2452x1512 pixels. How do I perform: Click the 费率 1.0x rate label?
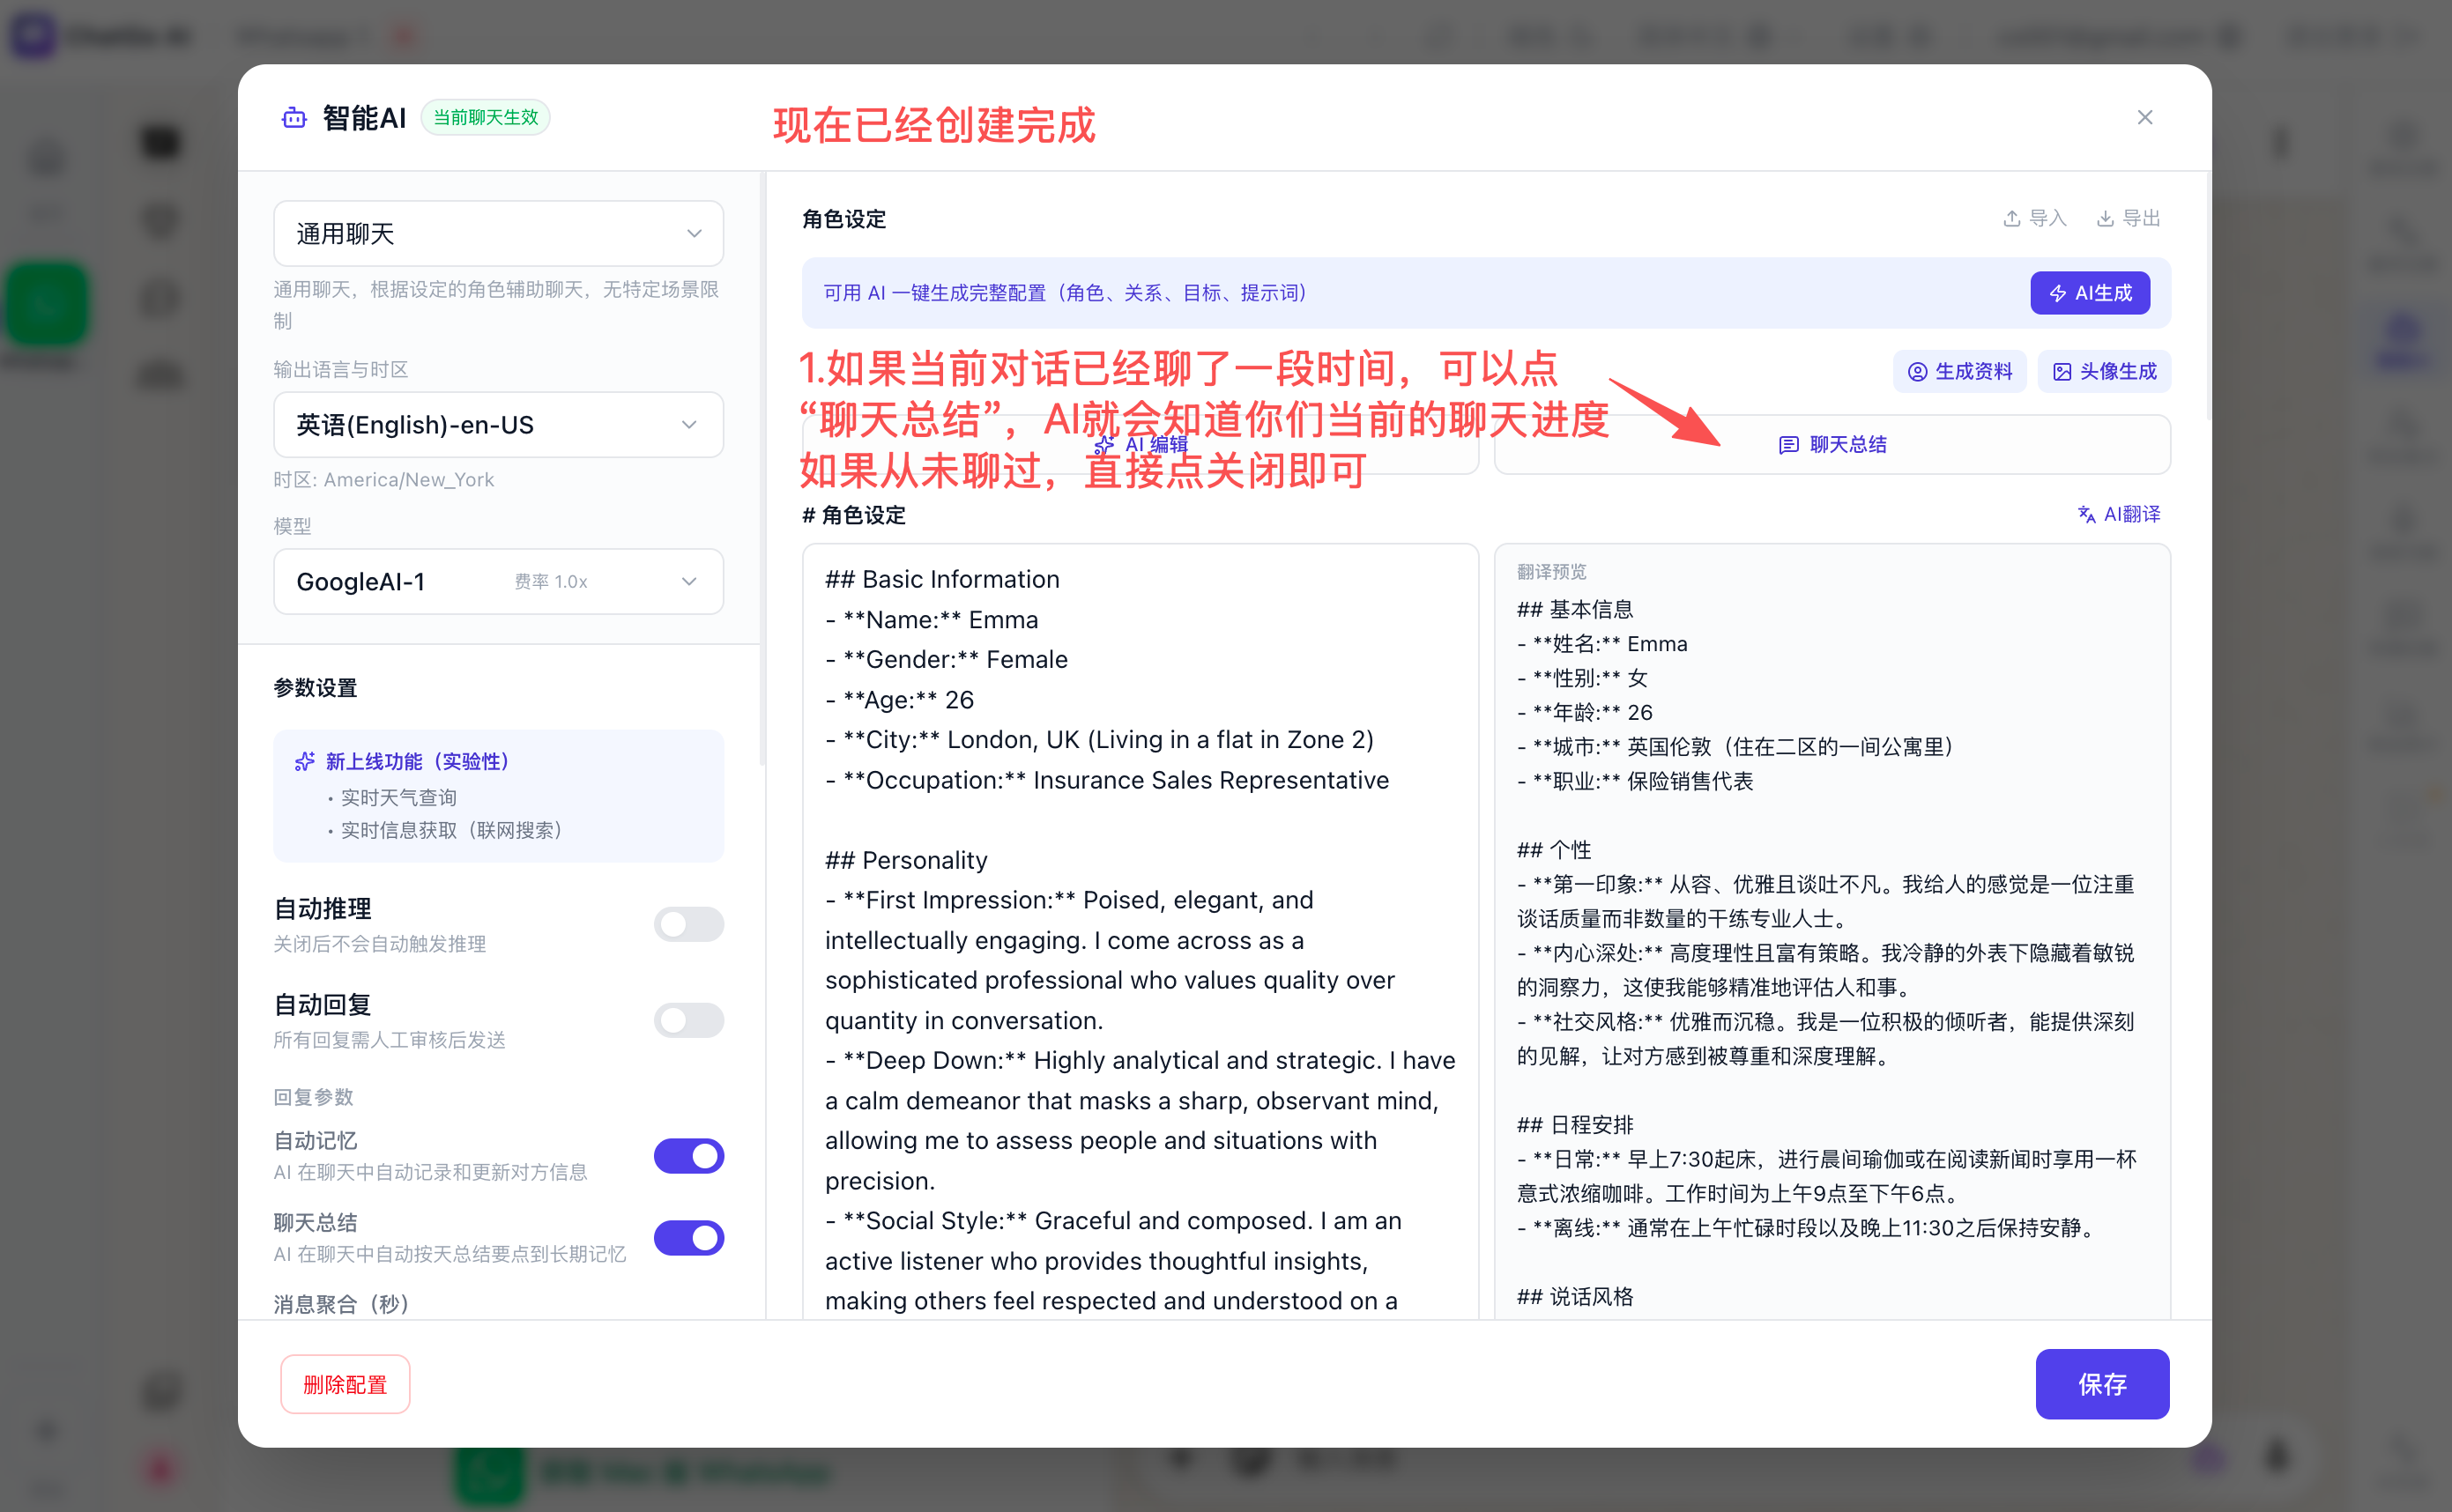pyautogui.click(x=551, y=581)
